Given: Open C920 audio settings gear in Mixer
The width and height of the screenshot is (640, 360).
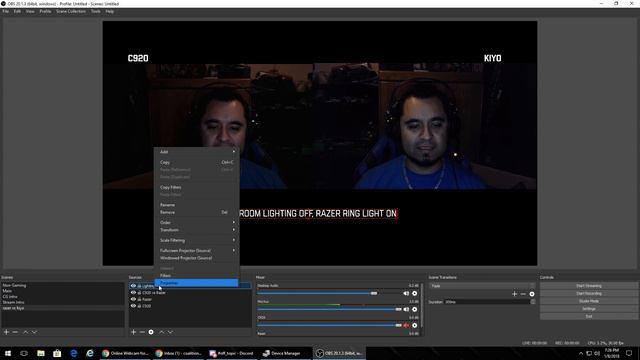Looking at the screenshot, I should pyautogui.click(x=415, y=325).
